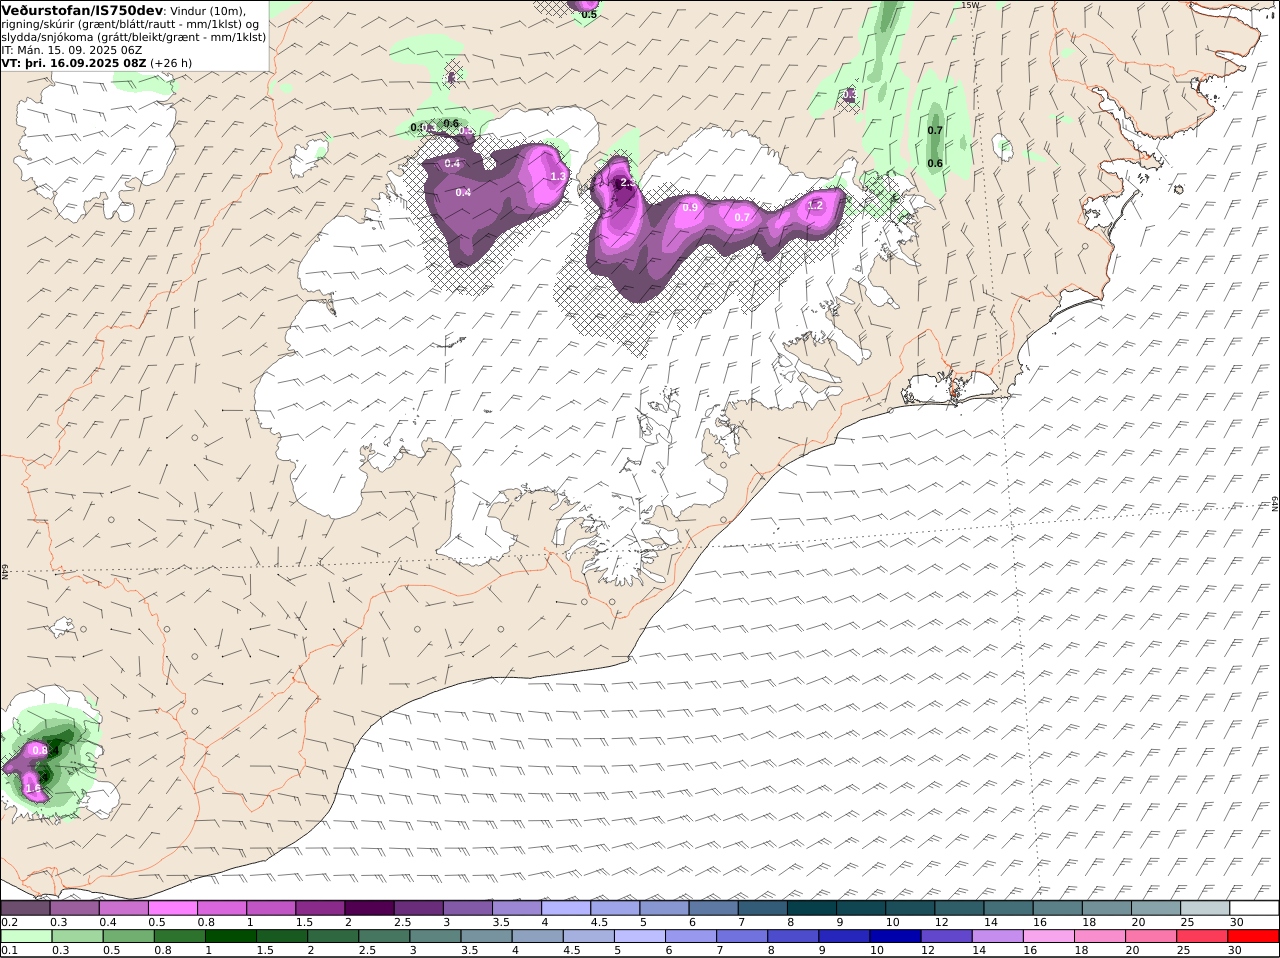Click the 0.2 swatch in upper snow legend
The height and width of the screenshot is (958, 1280).
tap(25, 908)
